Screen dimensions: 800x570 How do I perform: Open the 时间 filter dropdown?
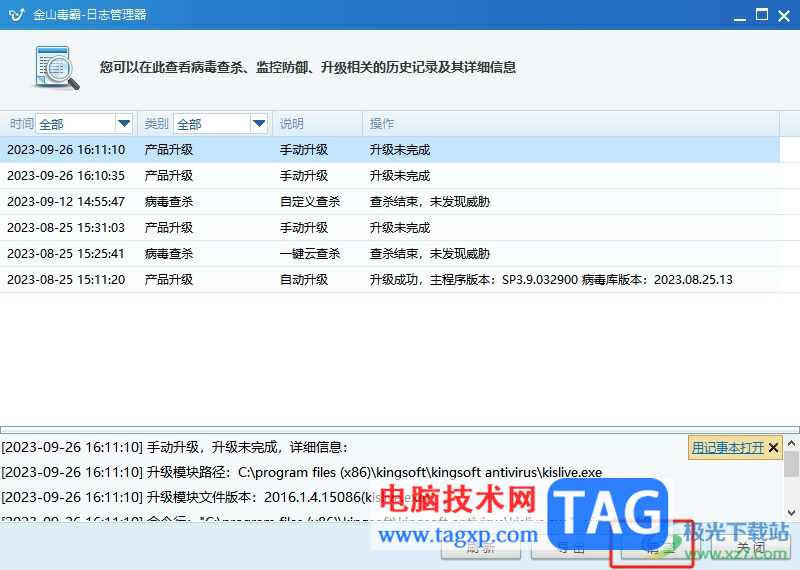[84, 123]
